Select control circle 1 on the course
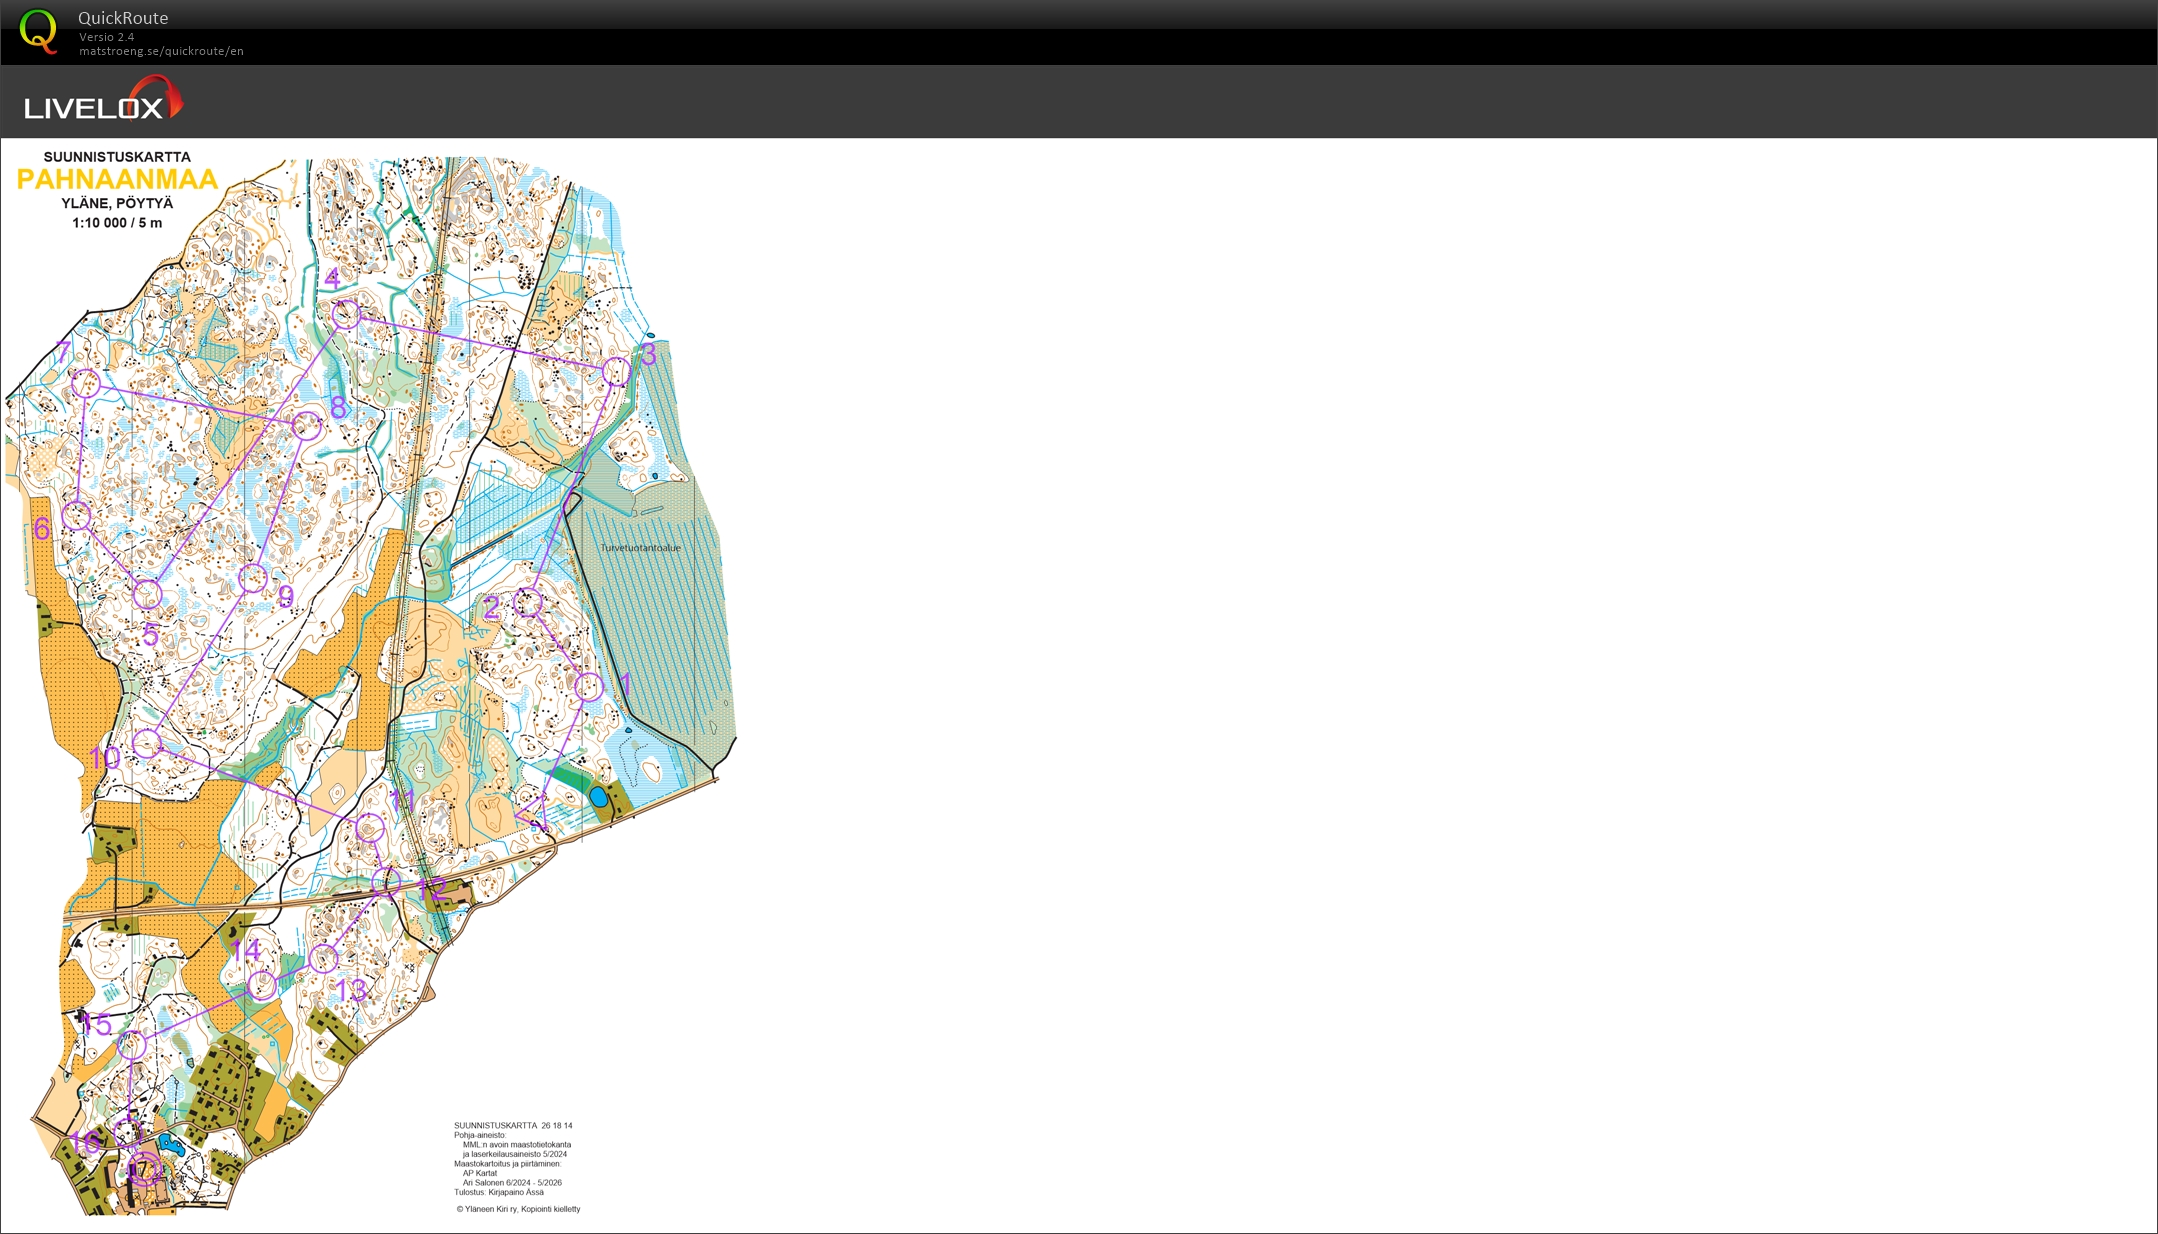Viewport: 2158px width, 1234px height. (589, 687)
